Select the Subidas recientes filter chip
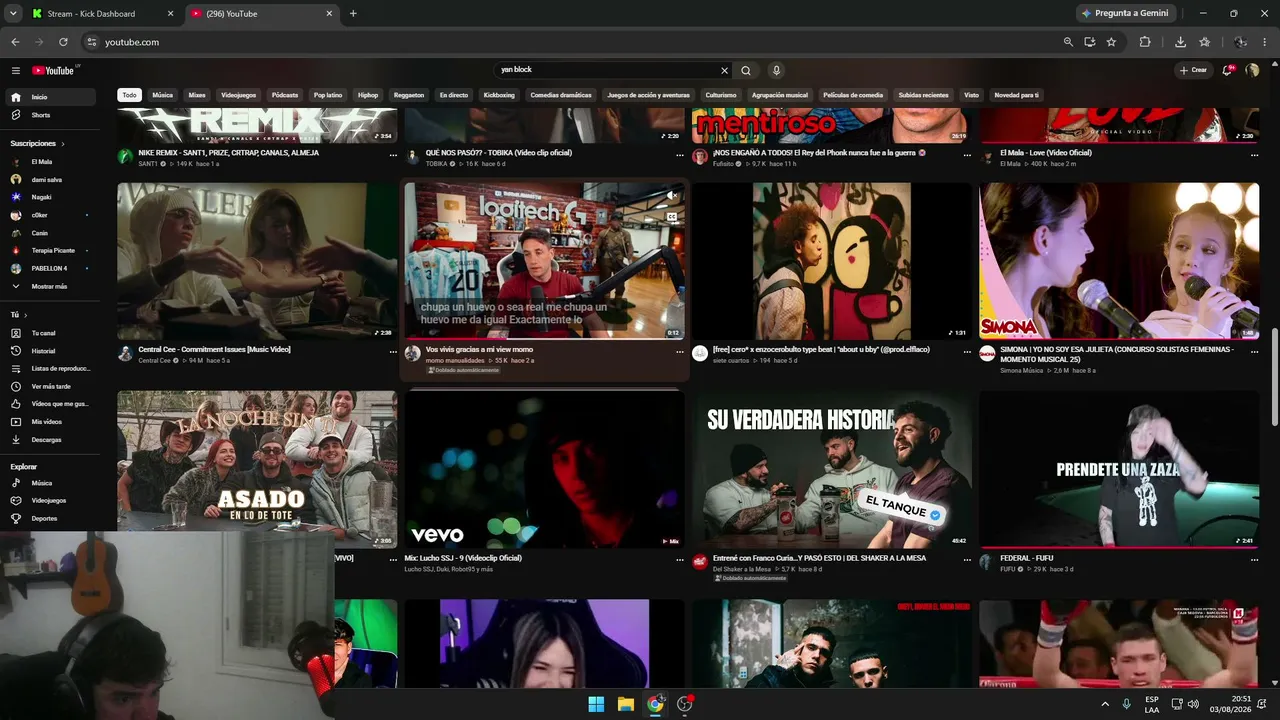The image size is (1280, 720). tap(923, 95)
